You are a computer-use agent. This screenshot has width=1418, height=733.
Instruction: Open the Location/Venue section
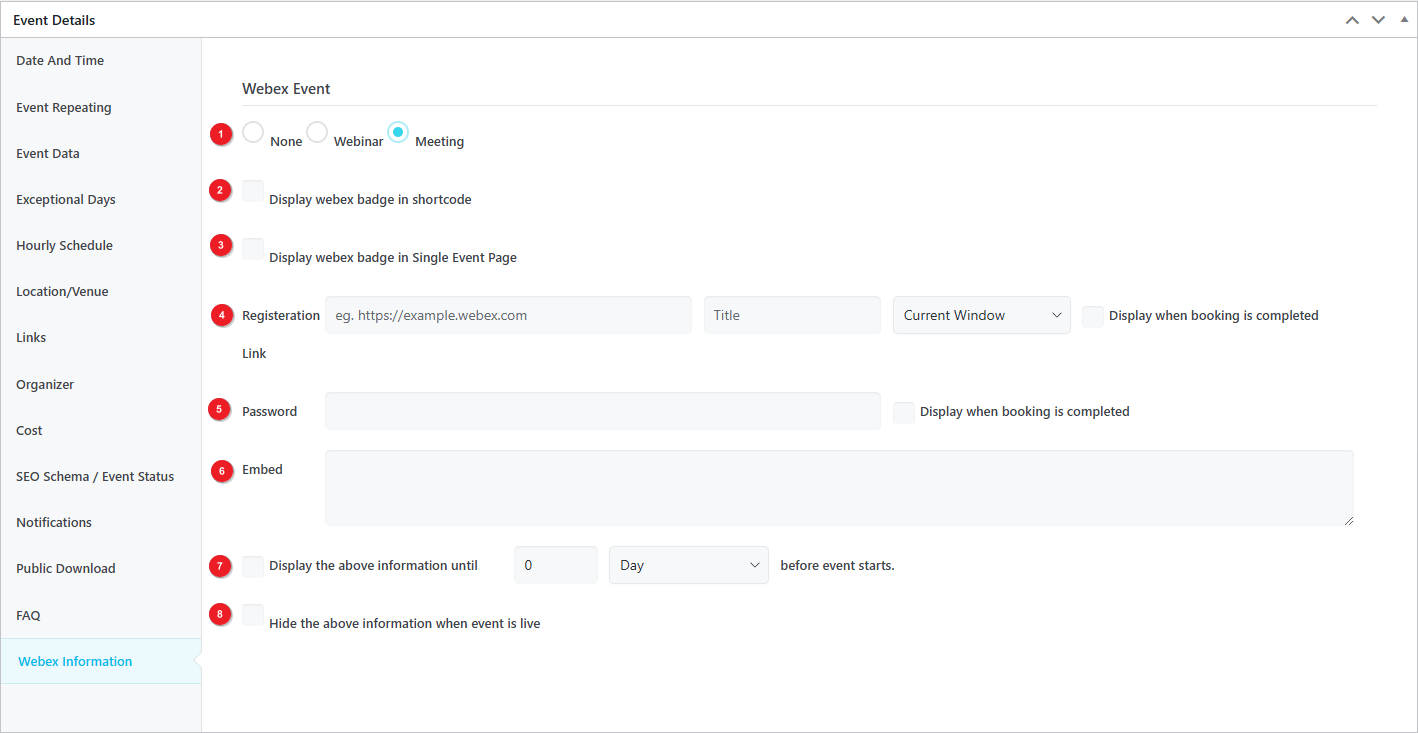(62, 292)
